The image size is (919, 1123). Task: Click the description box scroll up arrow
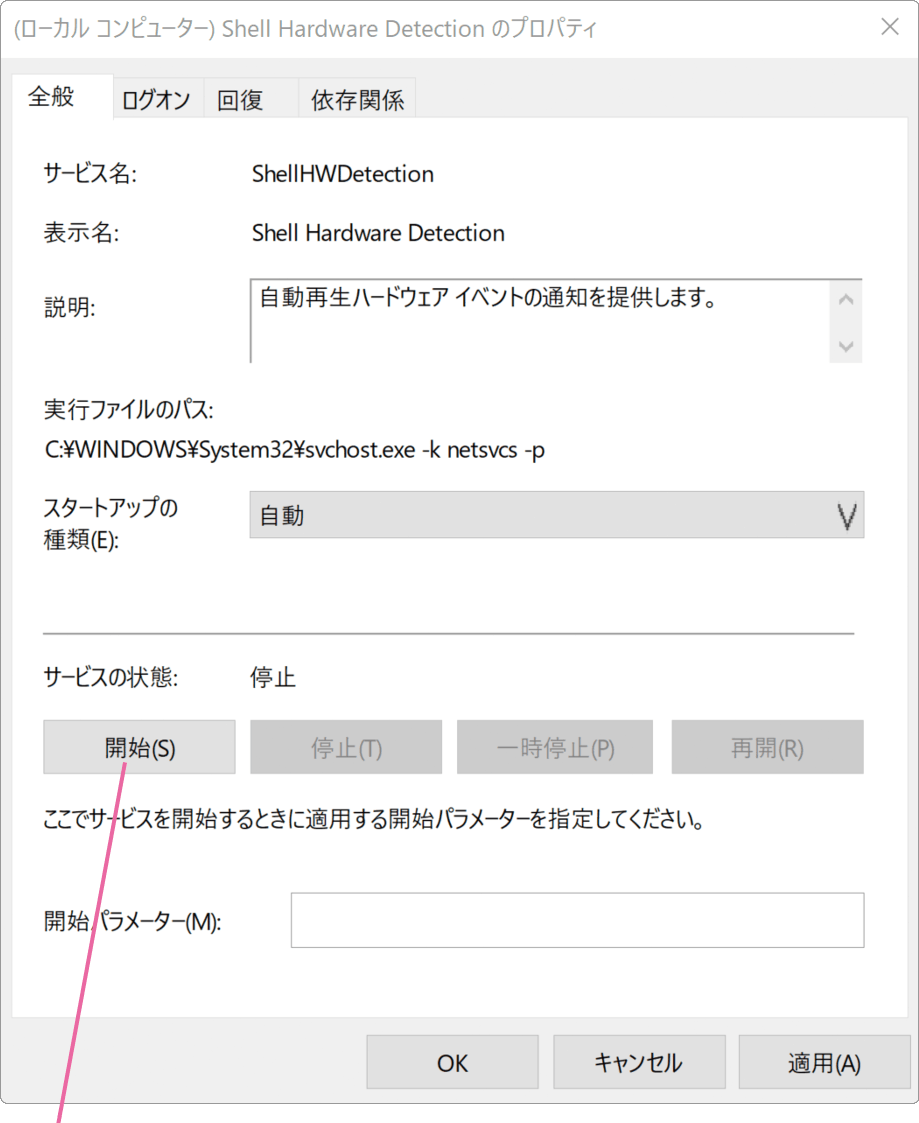(846, 299)
